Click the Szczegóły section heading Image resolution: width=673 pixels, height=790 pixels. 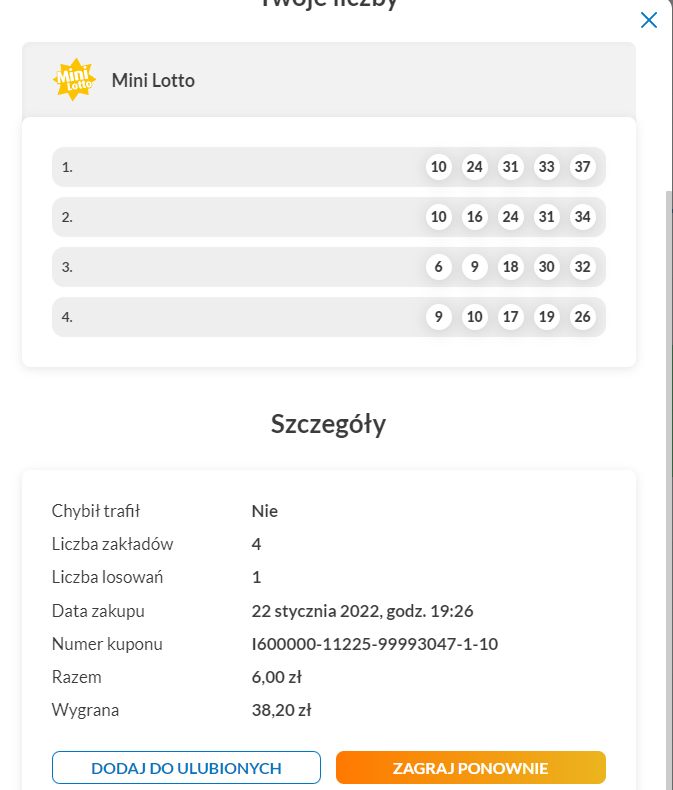pos(328,424)
